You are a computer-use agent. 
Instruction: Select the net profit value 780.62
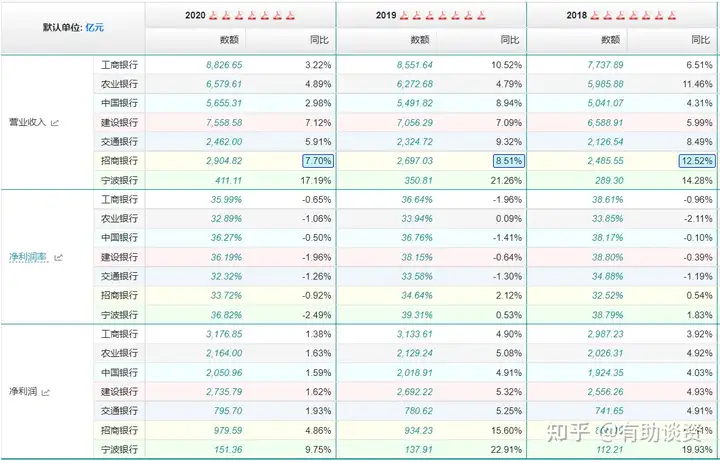tap(419, 411)
